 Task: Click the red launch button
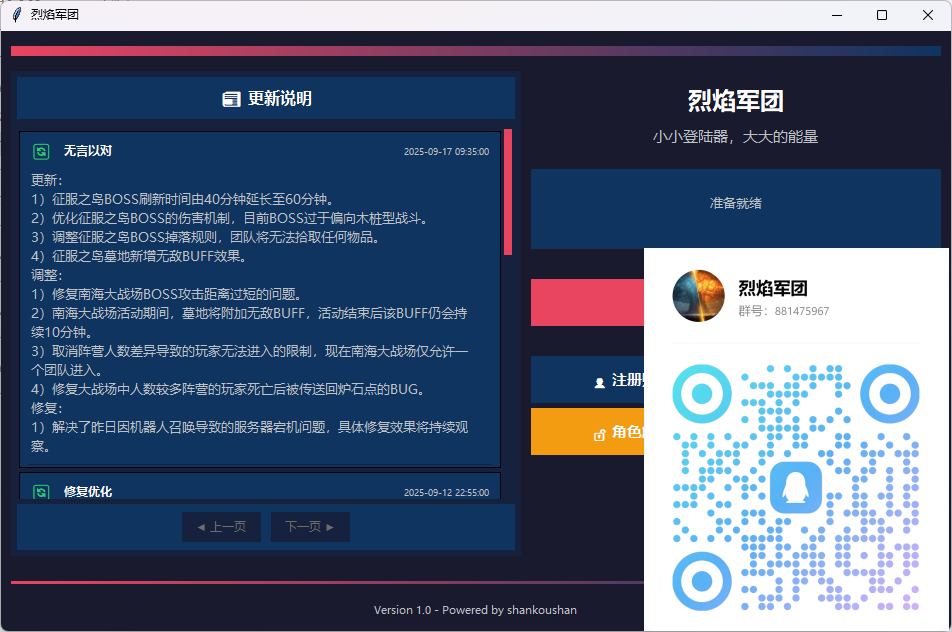(x=587, y=302)
